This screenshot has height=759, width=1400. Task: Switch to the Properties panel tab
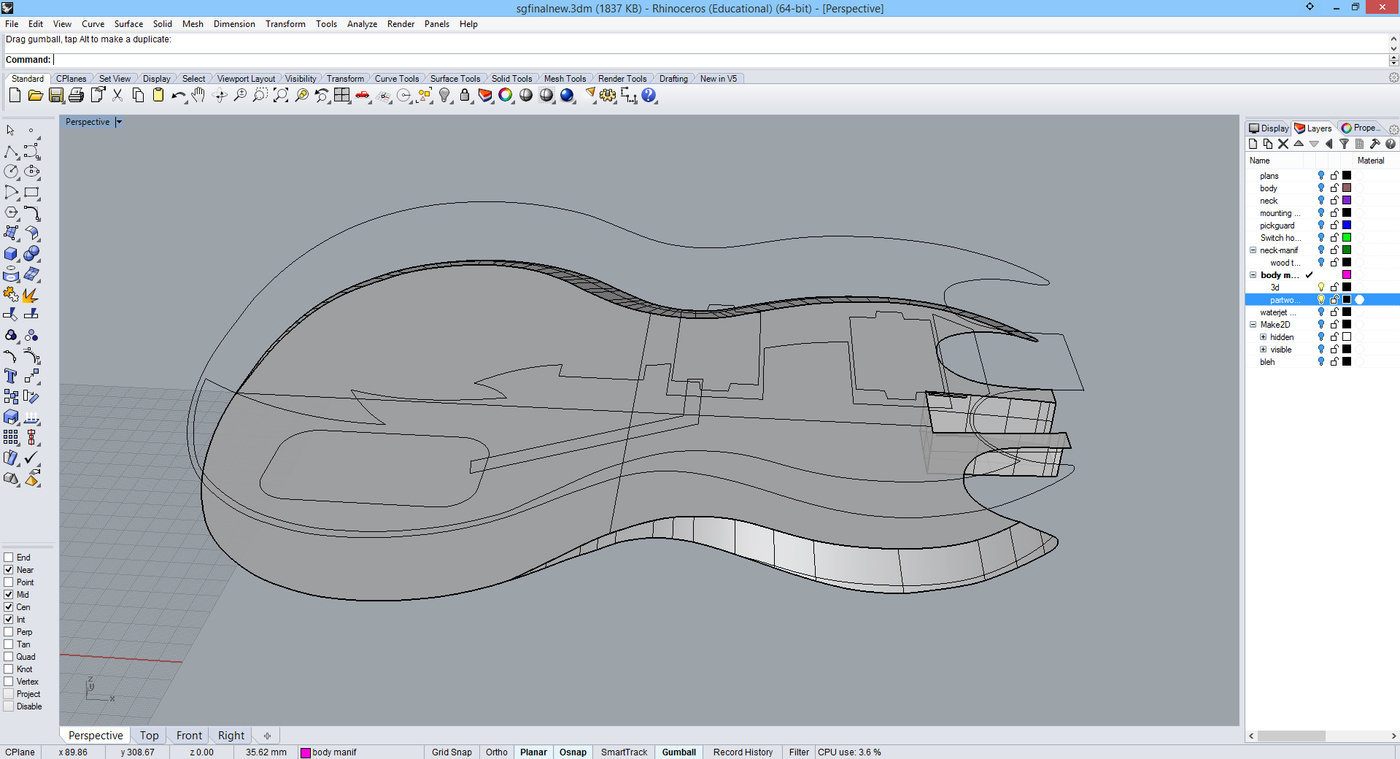pos(1361,128)
